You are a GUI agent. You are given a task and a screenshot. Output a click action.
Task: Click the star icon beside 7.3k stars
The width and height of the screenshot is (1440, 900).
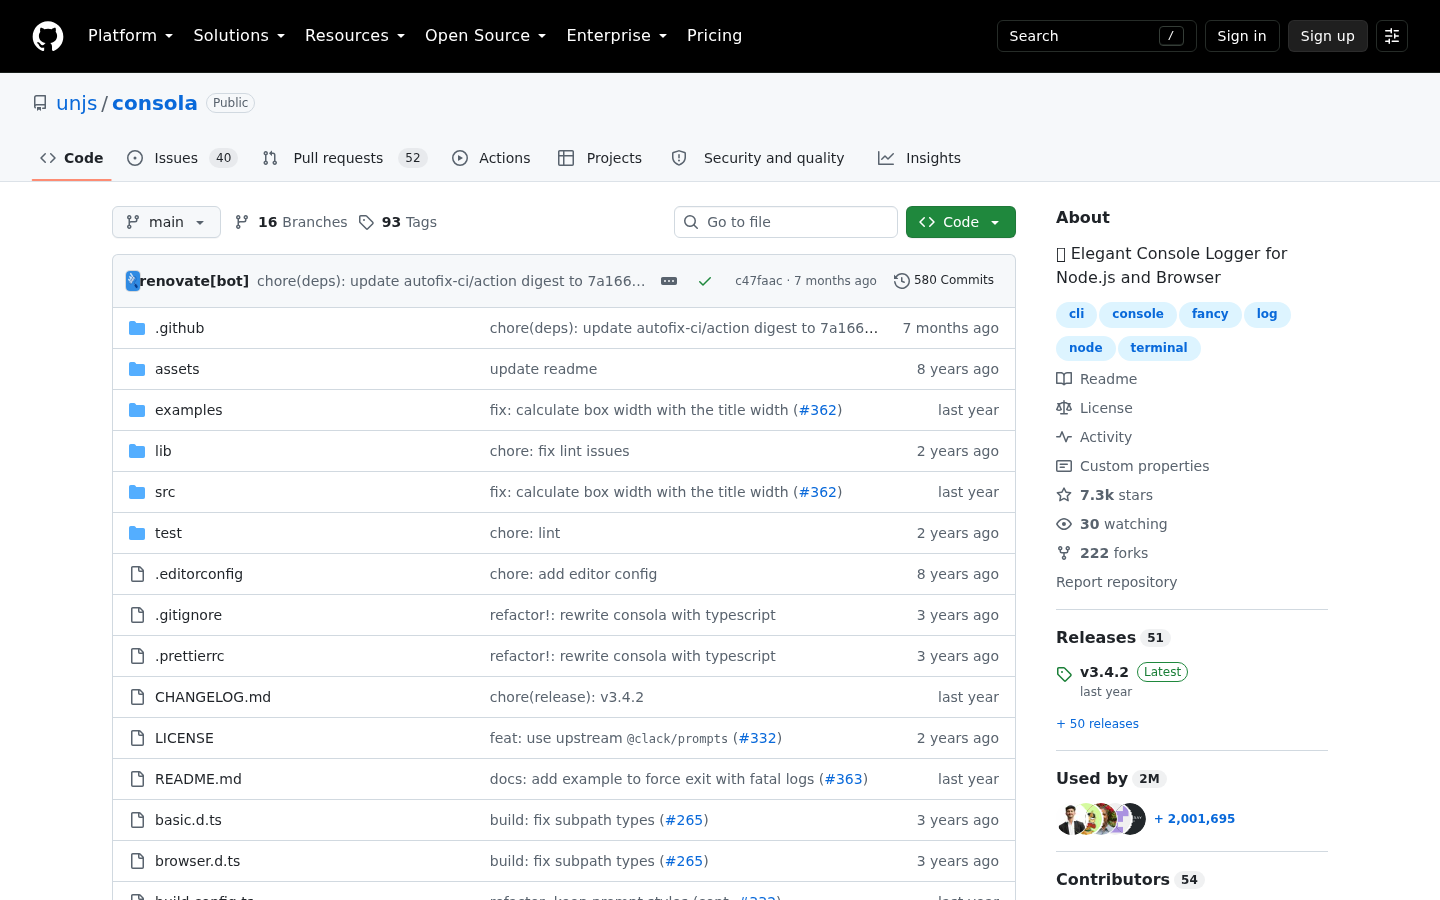pos(1064,495)
